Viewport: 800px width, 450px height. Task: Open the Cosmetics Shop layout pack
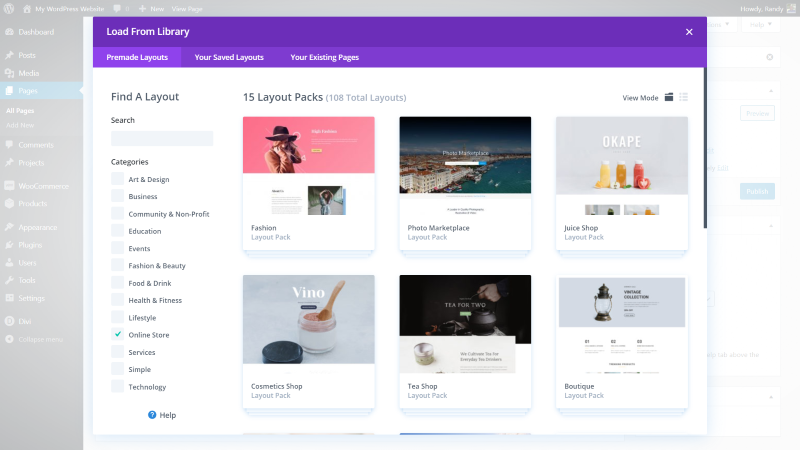tap(309, 341)
